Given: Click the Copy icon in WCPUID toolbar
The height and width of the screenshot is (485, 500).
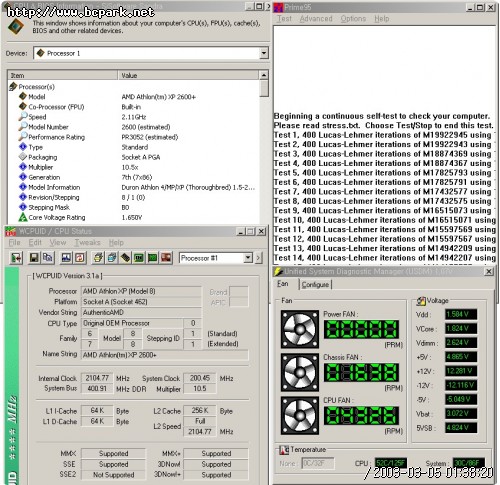Looking at the screenshot, I should 48,258.
